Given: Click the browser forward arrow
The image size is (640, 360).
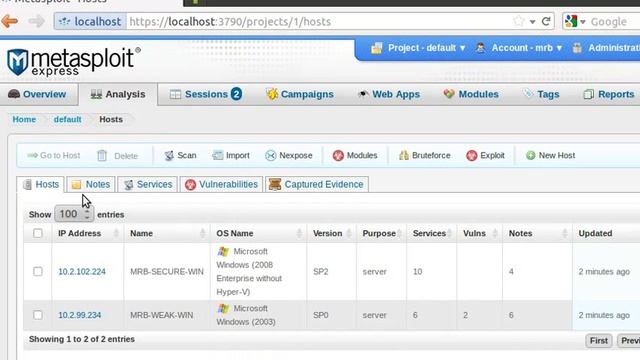Looking at the screenshot, I should pyautogui.click(x=36, y=21).
